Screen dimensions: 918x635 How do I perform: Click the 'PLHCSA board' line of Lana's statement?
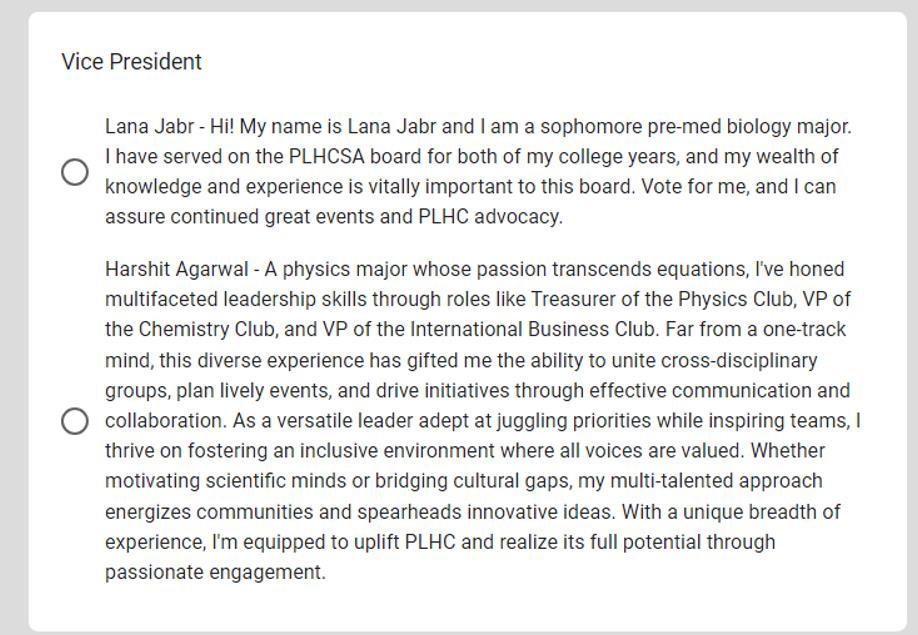(360, 157)
